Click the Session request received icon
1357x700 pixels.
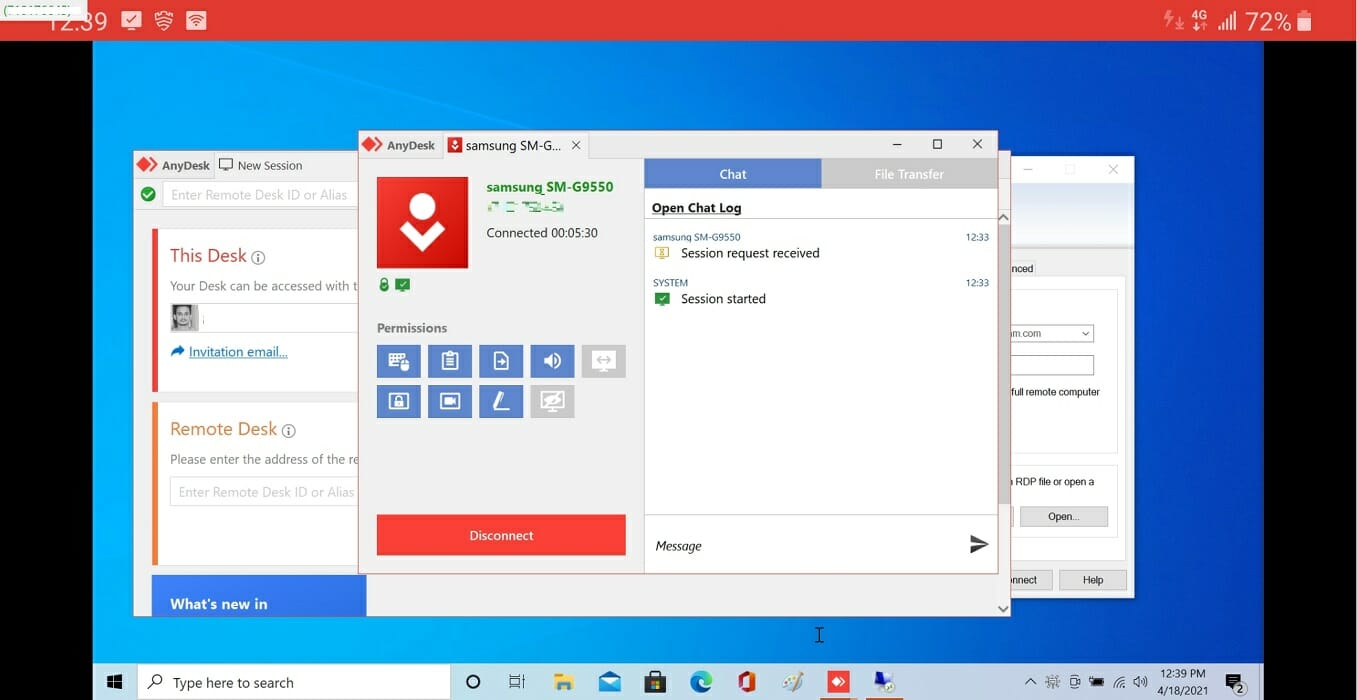click(661, 253)
